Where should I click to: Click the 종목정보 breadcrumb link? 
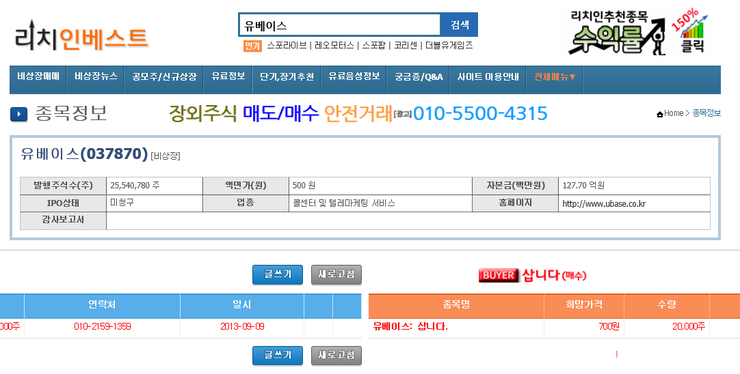click(x=706, y=113)
